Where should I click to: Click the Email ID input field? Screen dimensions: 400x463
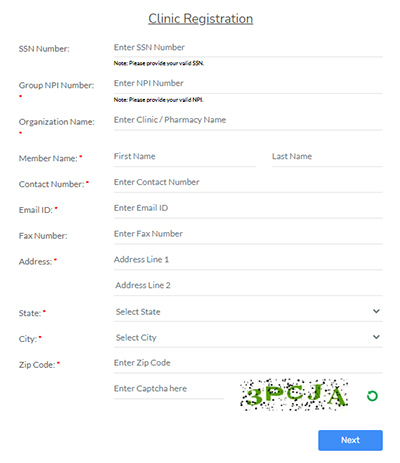click(x=248, y=208)
